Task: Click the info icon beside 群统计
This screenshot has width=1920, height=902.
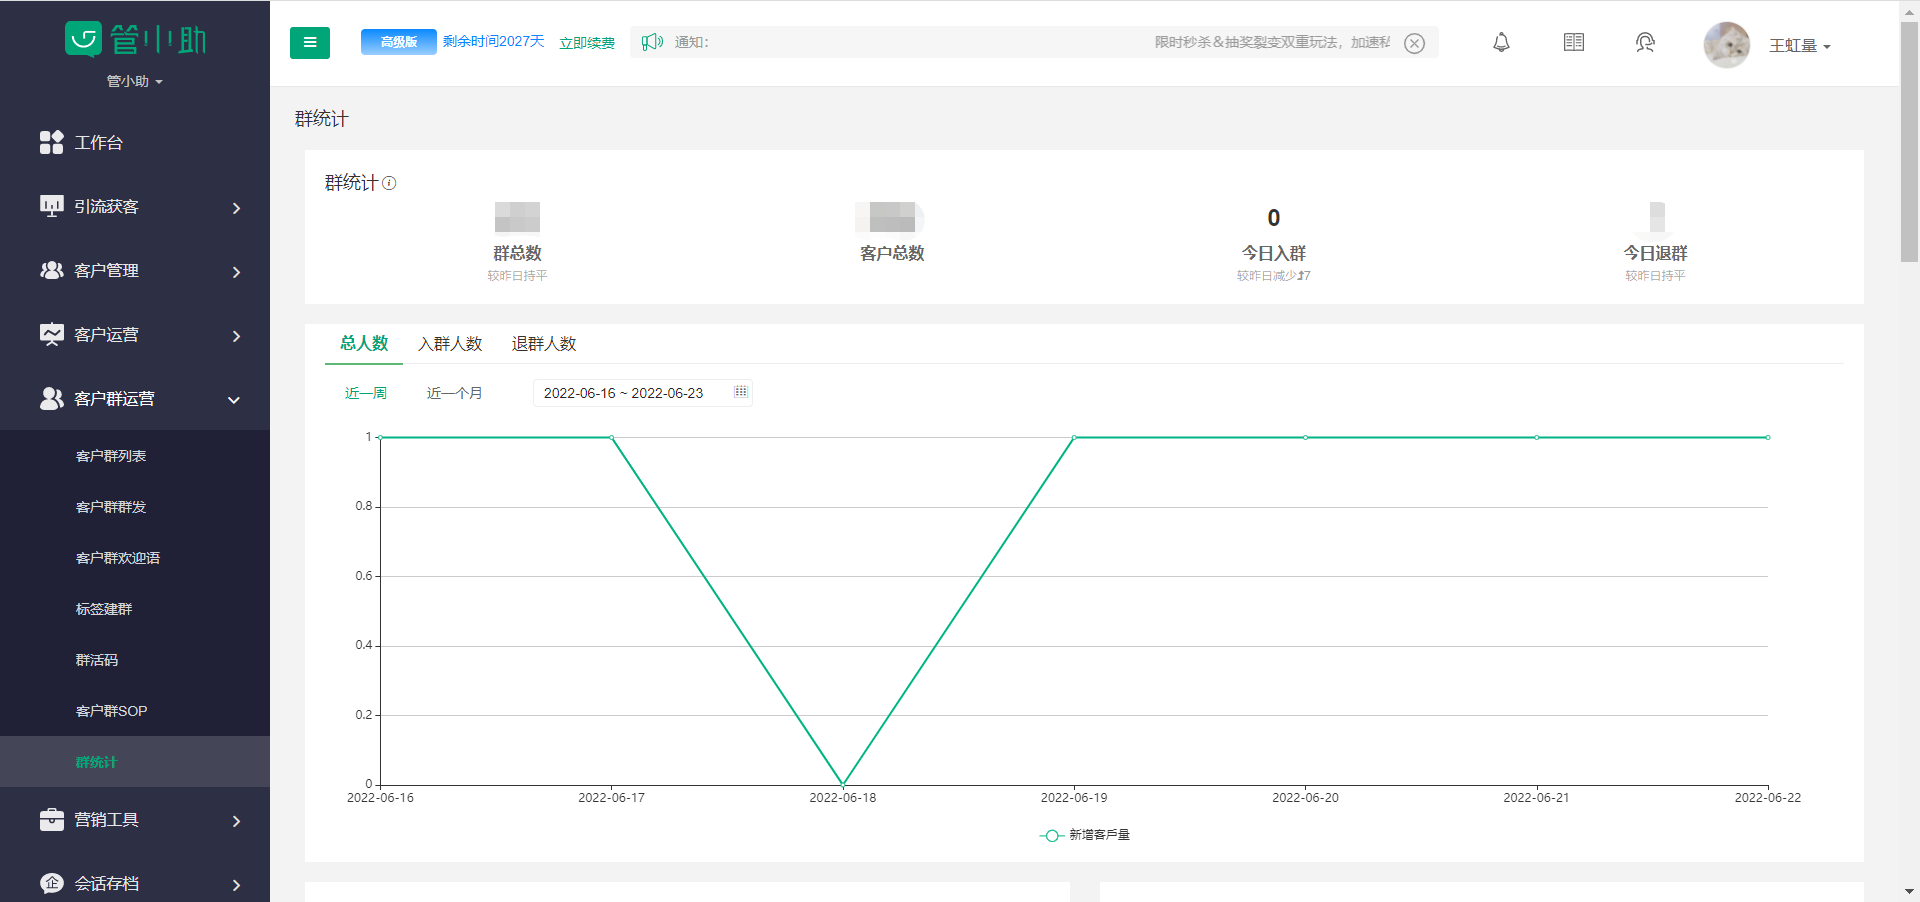Action: pos(390,183)
